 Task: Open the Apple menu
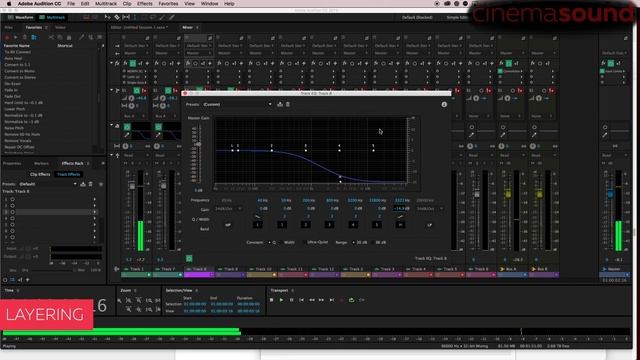(x=9, y=4)
